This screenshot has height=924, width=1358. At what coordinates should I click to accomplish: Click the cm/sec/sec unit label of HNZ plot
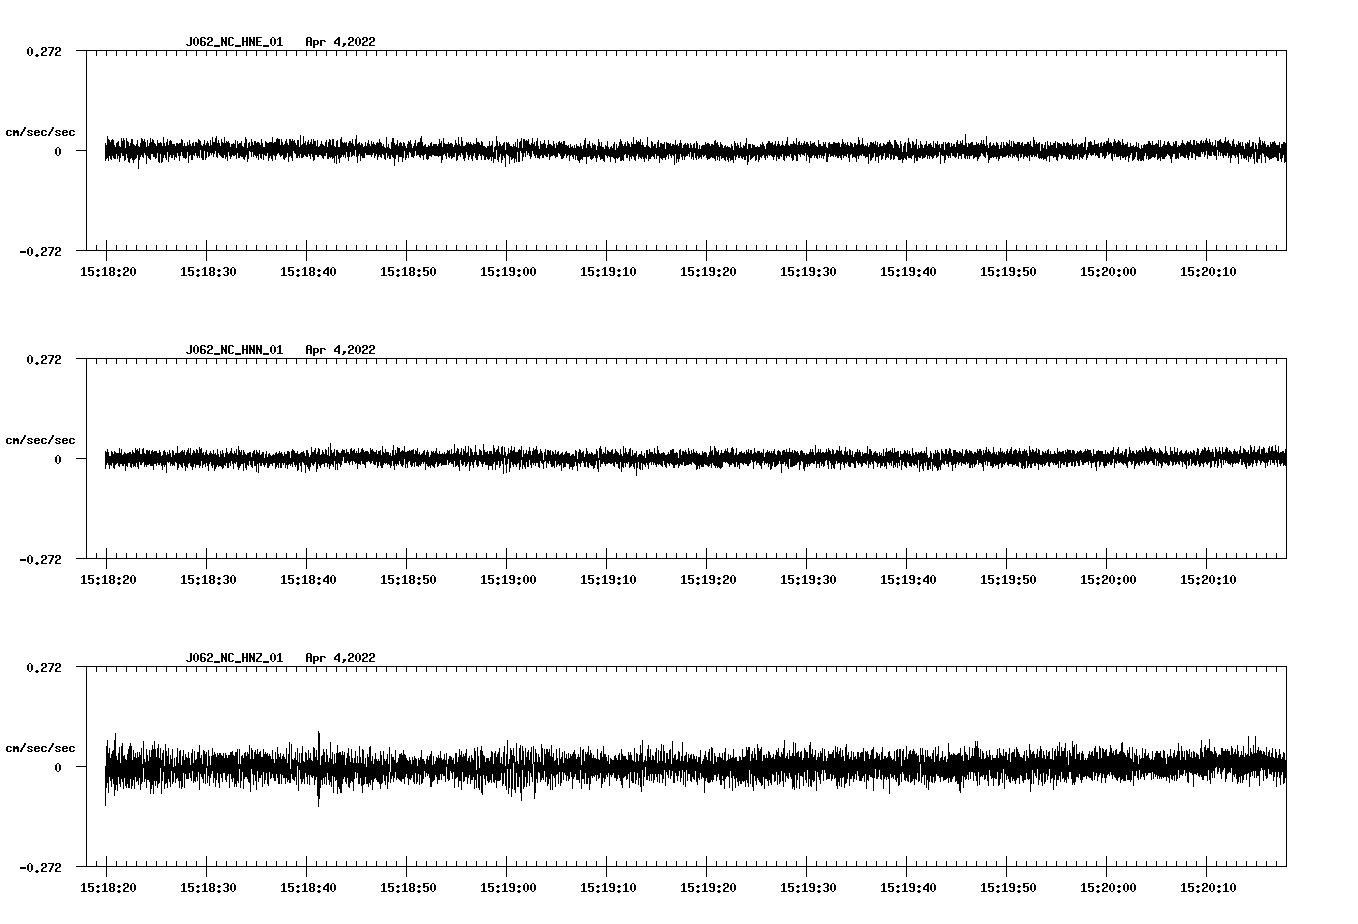click(41, 748)
